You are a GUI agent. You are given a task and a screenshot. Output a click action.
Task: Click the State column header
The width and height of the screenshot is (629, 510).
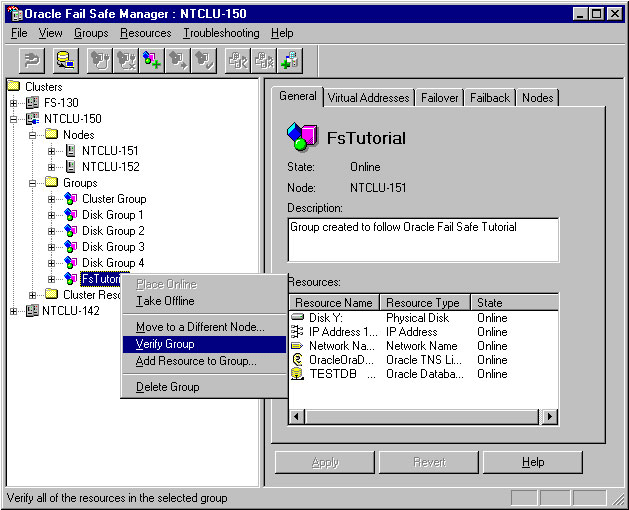[x=515, y=303]
